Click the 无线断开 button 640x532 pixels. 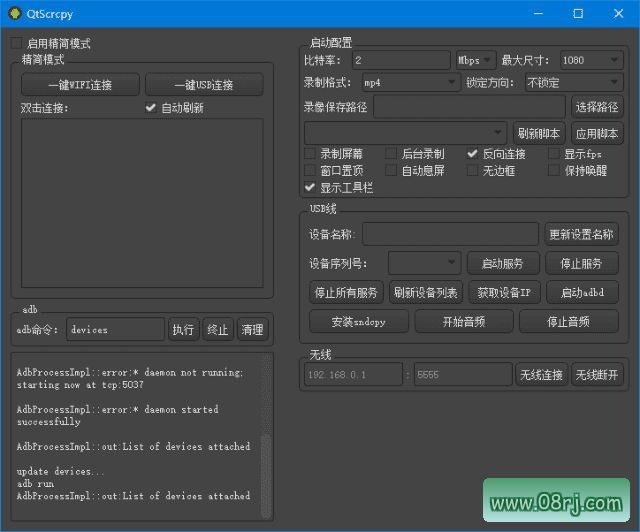[x=597, y=374]
